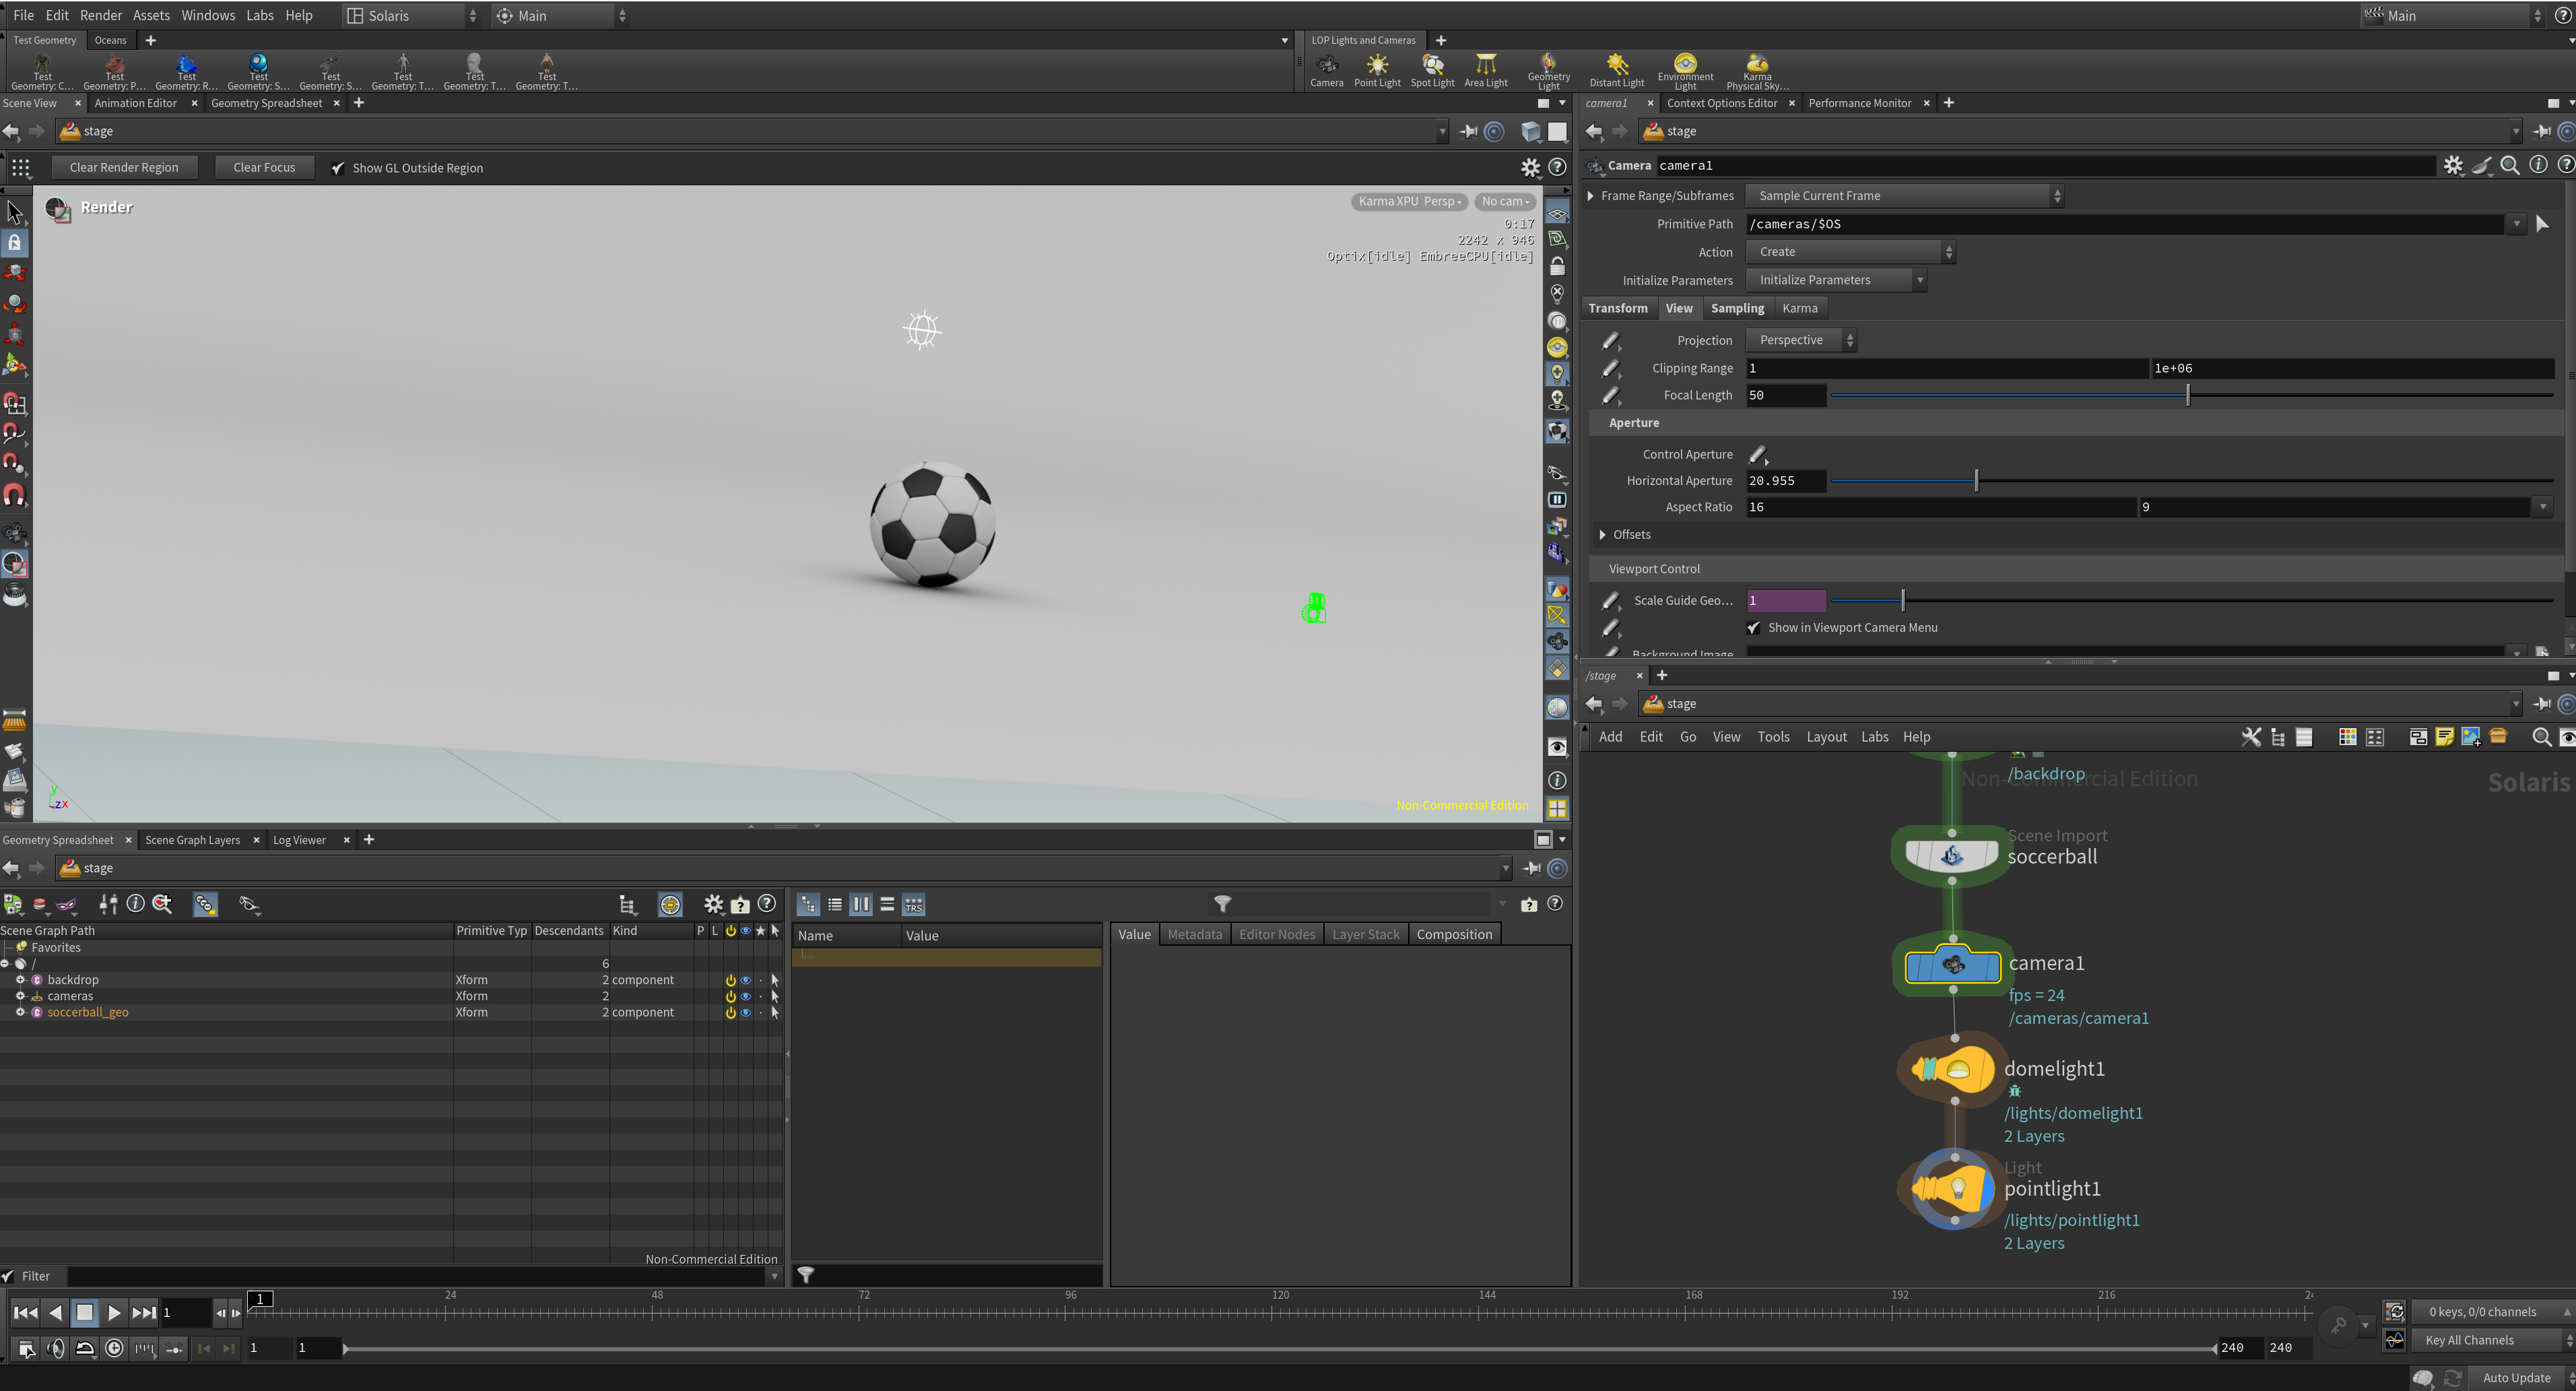Expand soccerball_geo in scene graph tree
Image resolution: width=2576 pixels, height=1391 pixels.
coord(19,1012)
